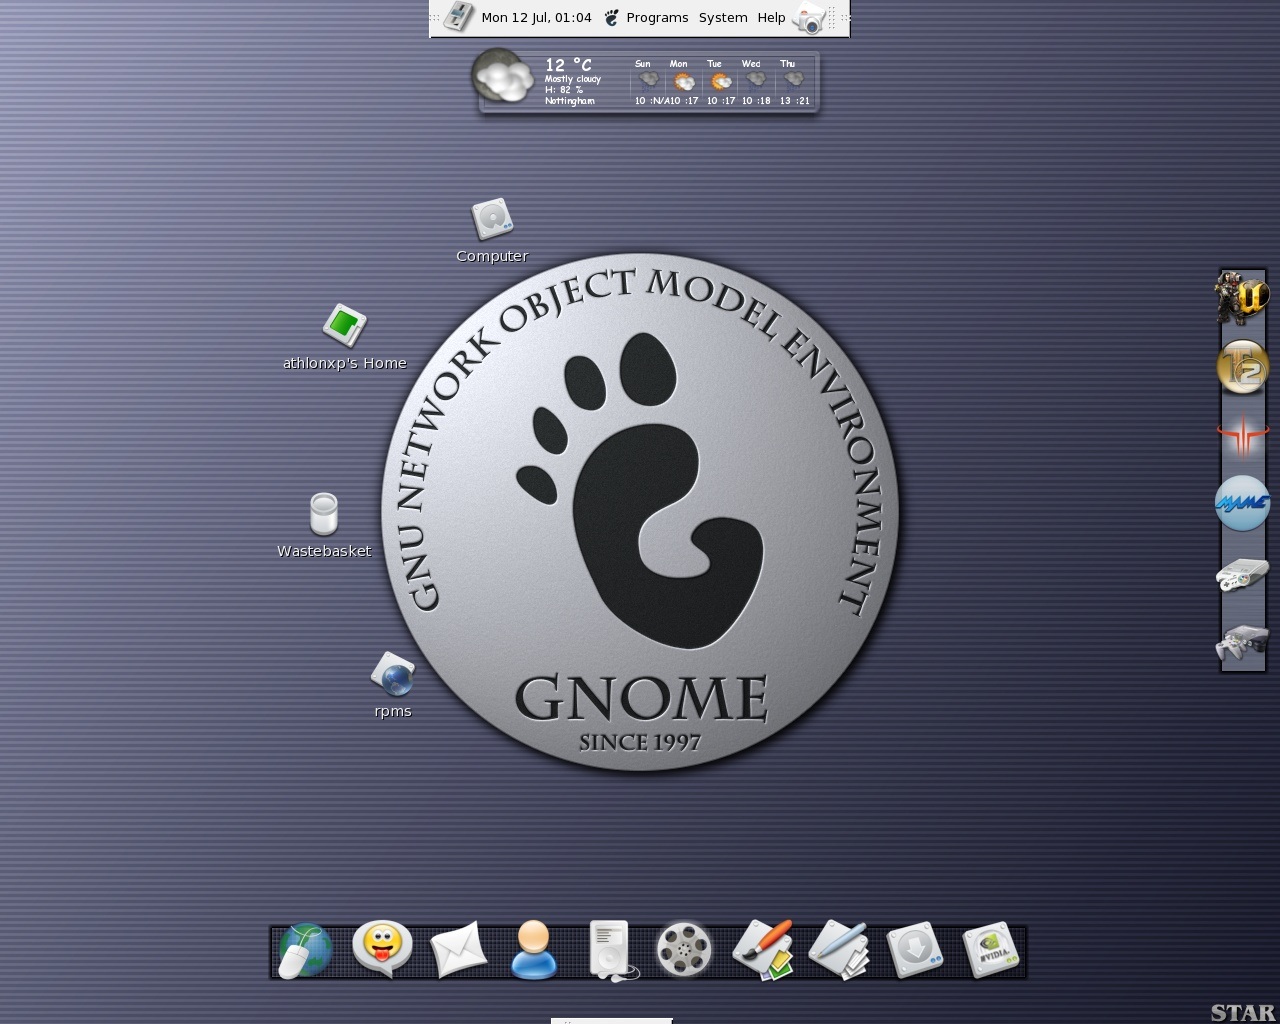Click the Nottingham location text

569,101
